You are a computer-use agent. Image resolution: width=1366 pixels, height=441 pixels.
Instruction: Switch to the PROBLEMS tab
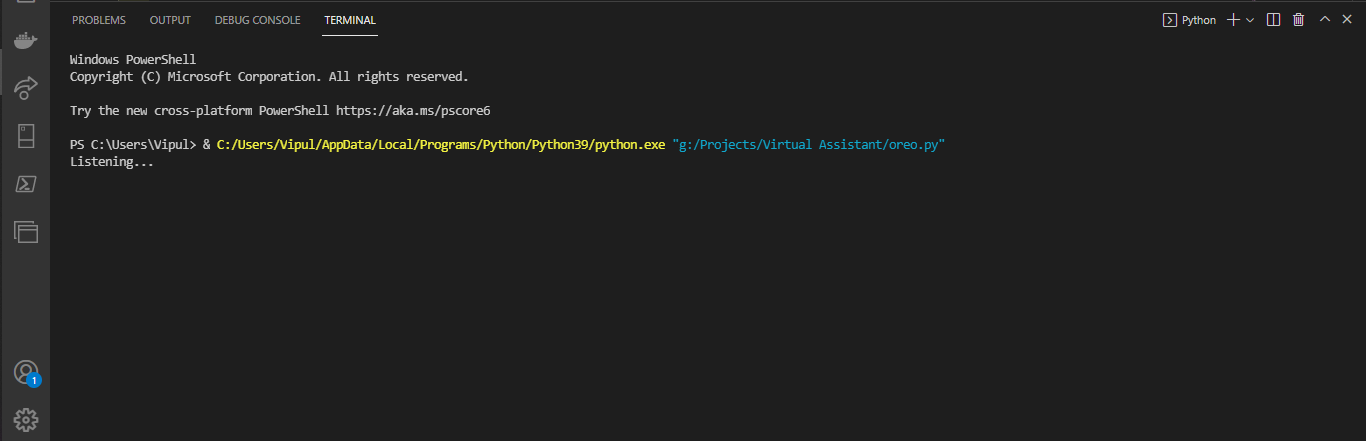tap(99, 20)
